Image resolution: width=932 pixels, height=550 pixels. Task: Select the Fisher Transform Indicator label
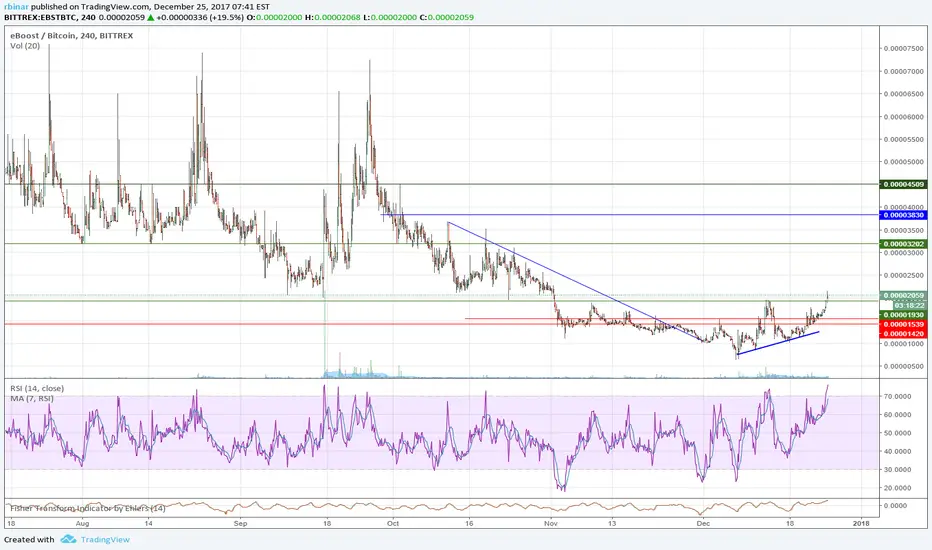87,508
